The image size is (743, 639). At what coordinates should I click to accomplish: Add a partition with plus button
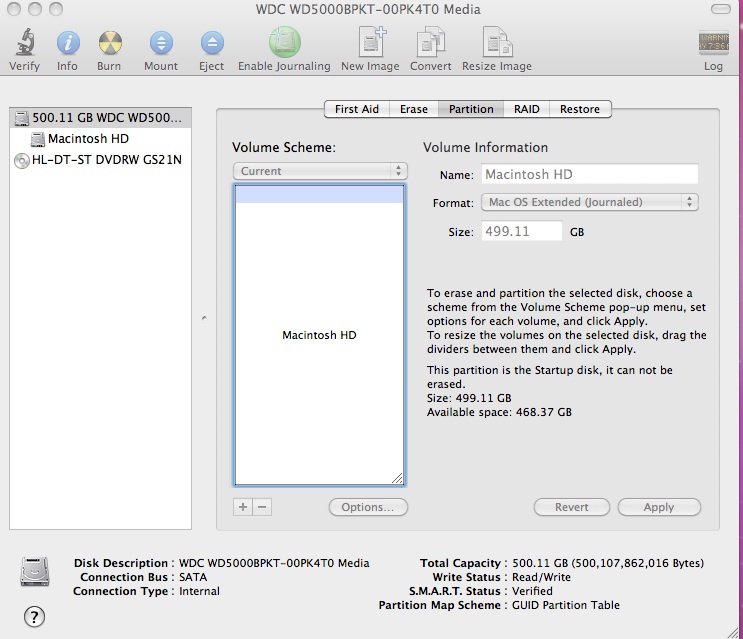(x=243, y=507)
